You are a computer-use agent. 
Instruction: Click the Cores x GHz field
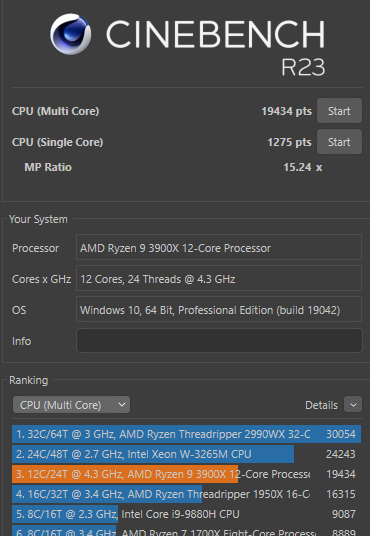coord(219,279)
